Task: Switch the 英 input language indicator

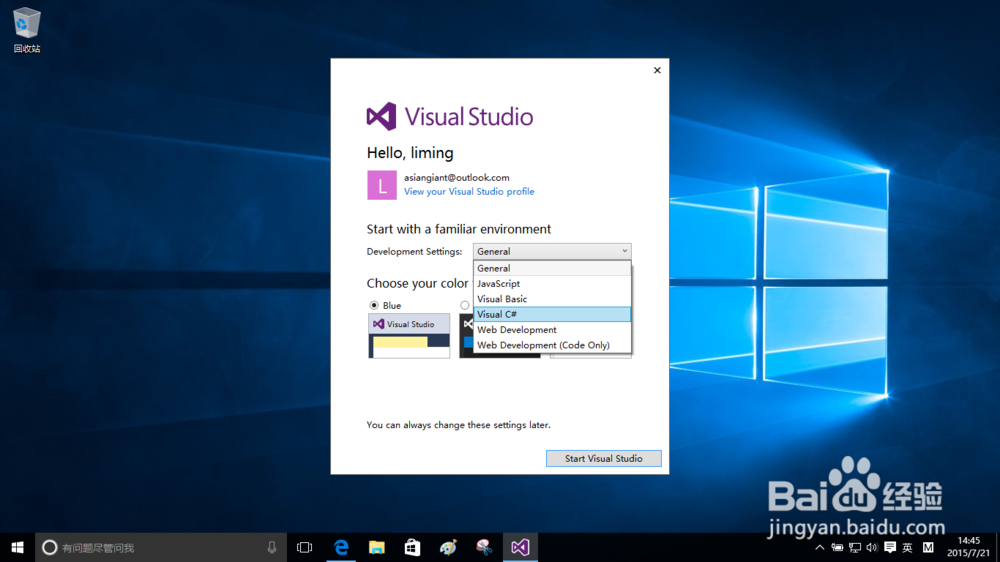Action: pos(908,547)
